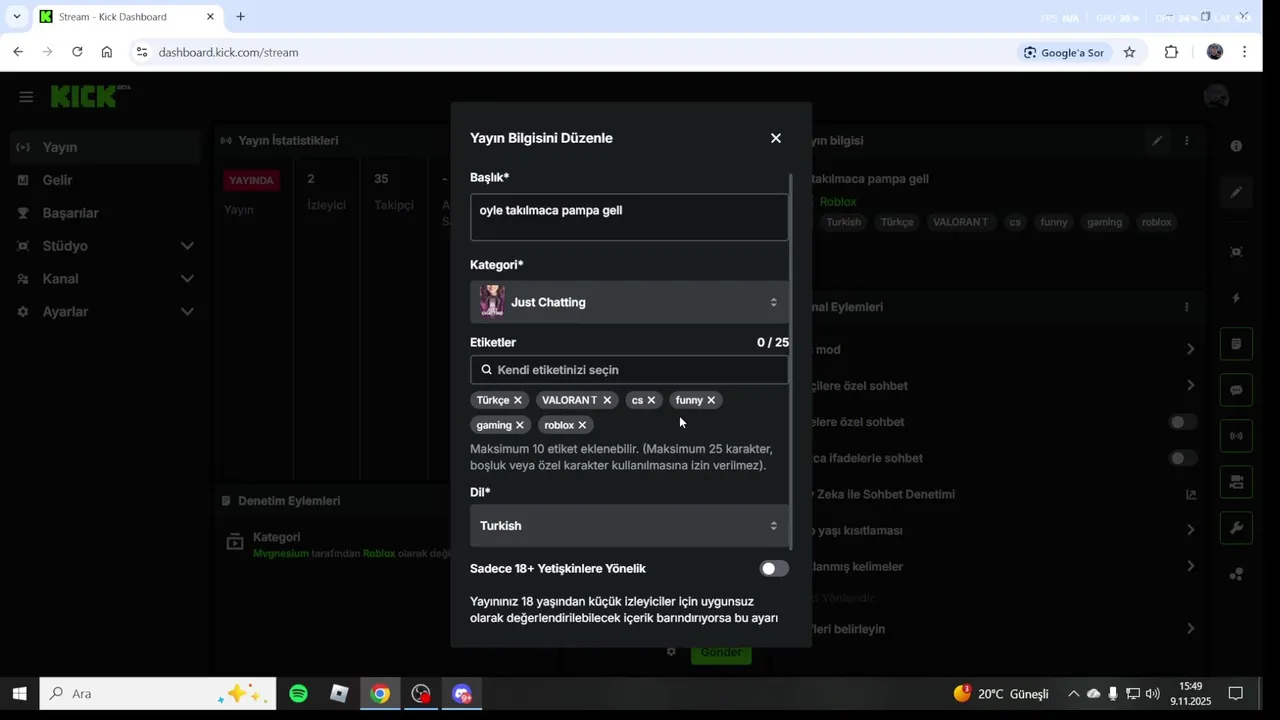This screenshot has height=720, width=1280.
Task: Click the pencil icon in right toolbar
Action: (1236, 192)
